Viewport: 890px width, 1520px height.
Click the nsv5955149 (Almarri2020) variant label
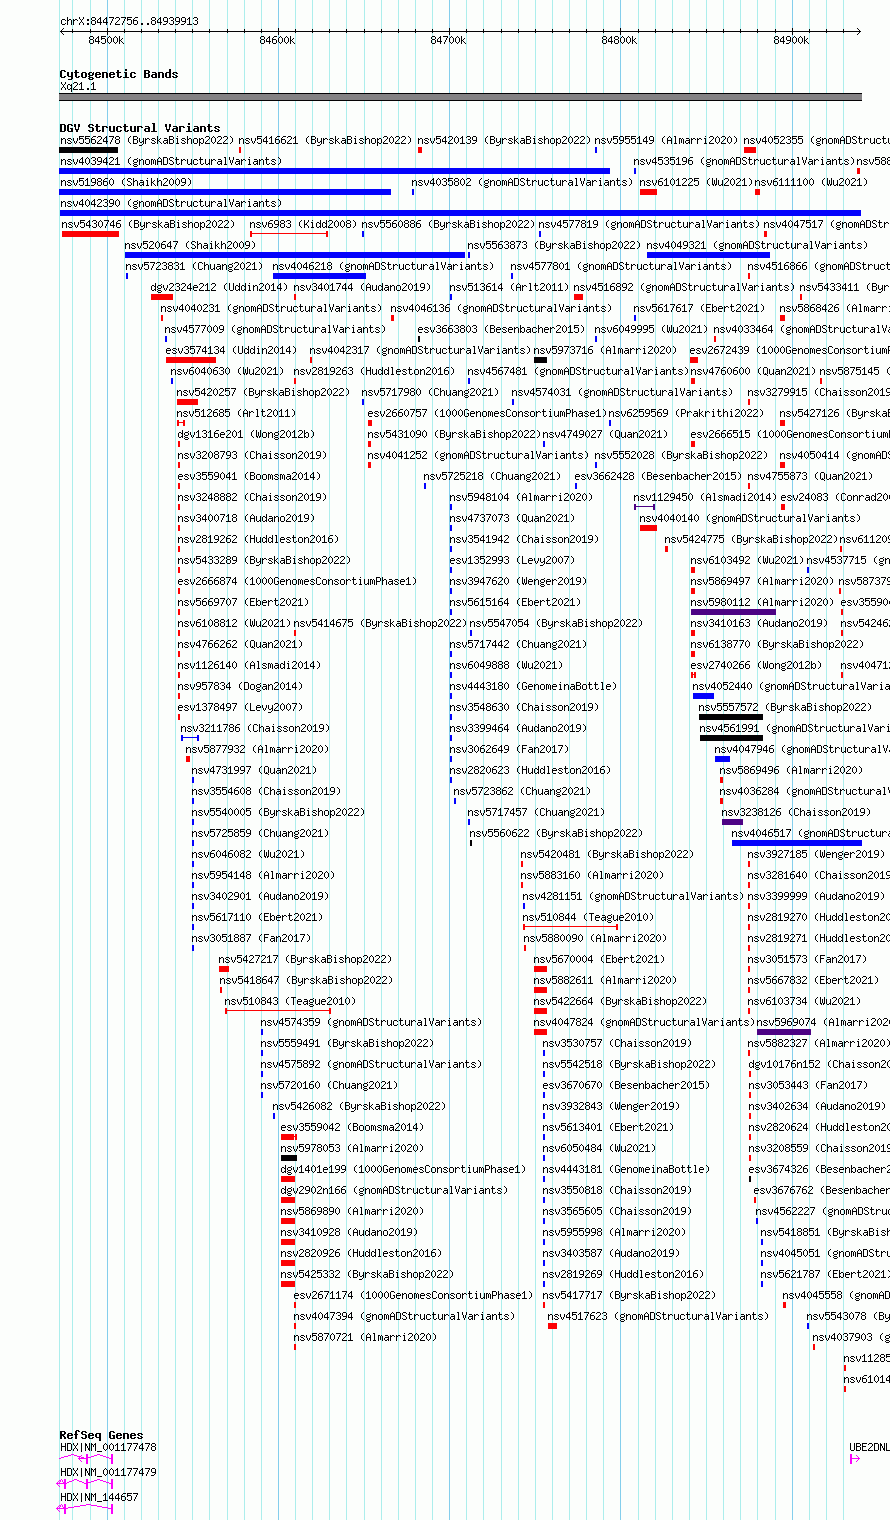pyautogui.click(x=666, y=140)
